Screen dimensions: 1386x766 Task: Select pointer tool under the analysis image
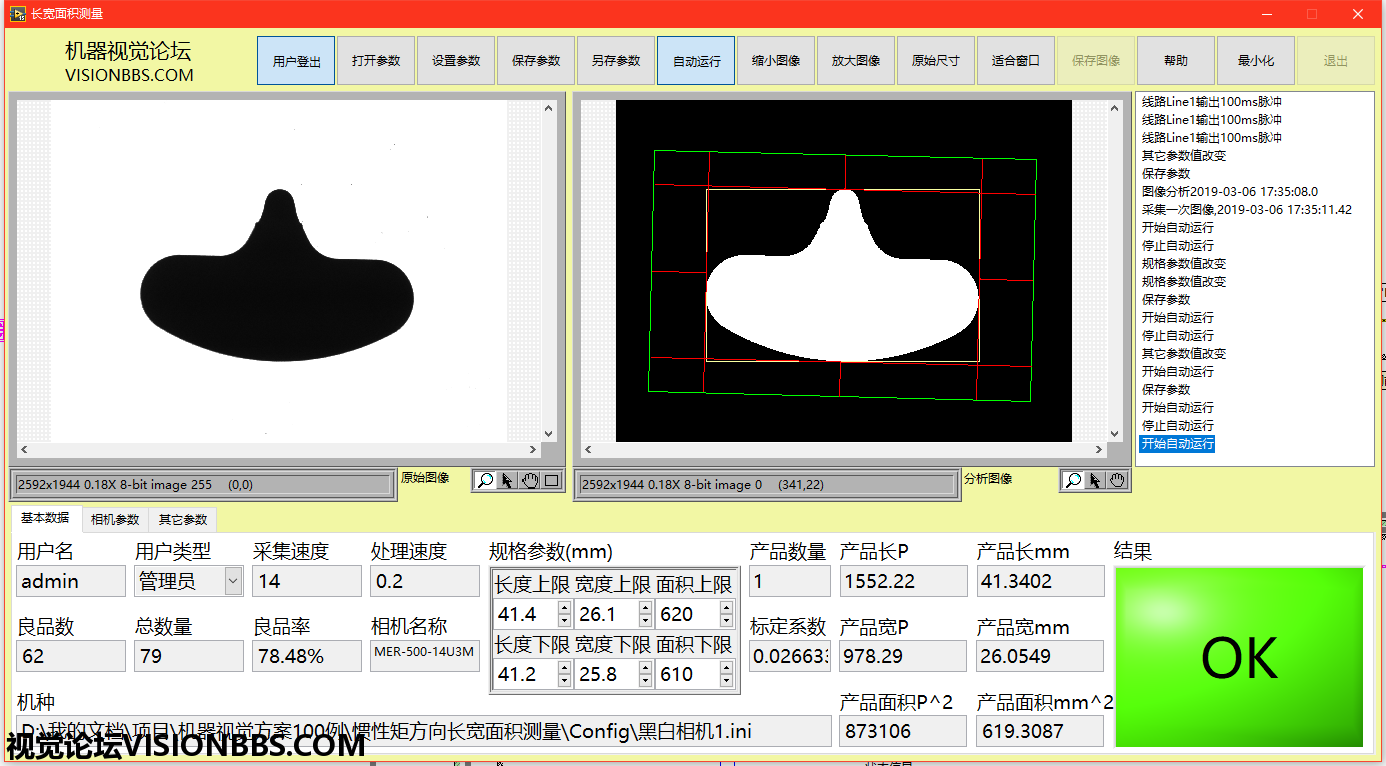click(x=1095, y=481)
